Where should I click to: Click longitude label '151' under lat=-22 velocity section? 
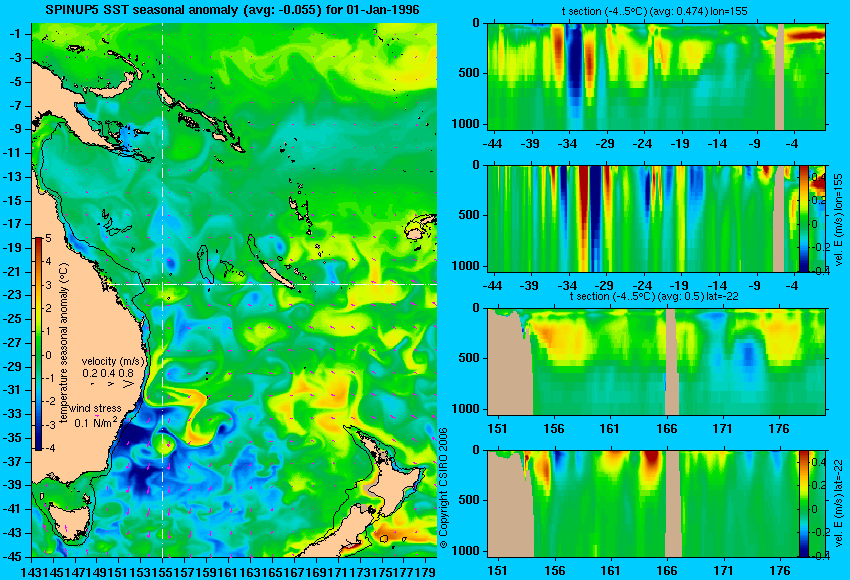[497, 571]
